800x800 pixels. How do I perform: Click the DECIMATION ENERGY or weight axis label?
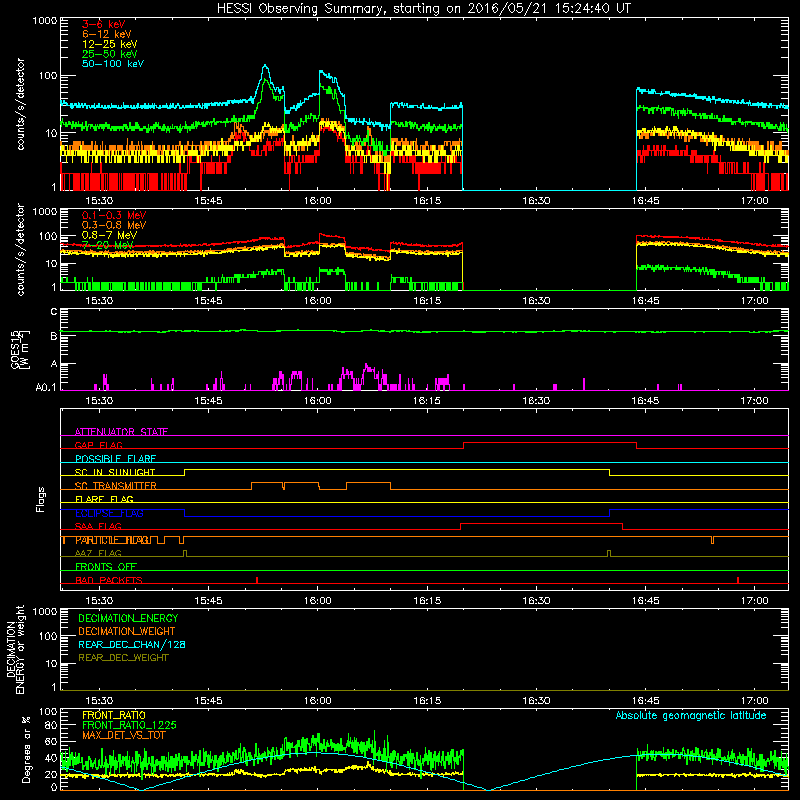click(16, 649)
